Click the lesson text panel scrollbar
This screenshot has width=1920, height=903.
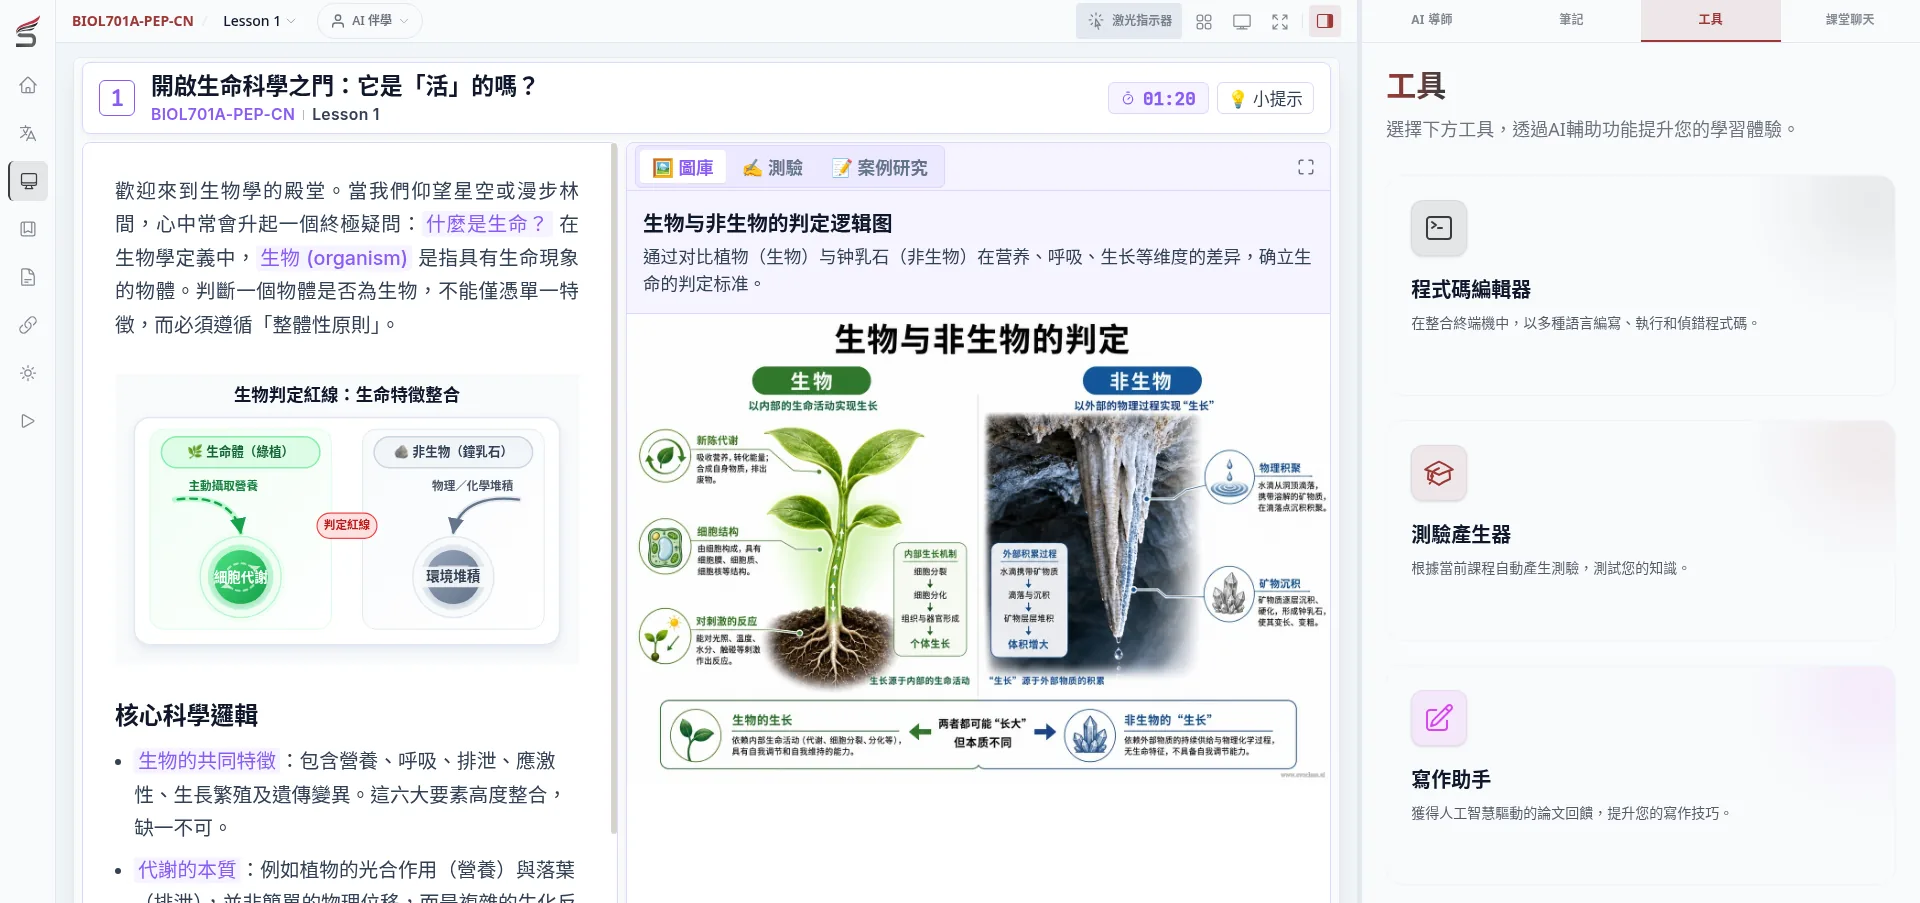click(614, 488)
